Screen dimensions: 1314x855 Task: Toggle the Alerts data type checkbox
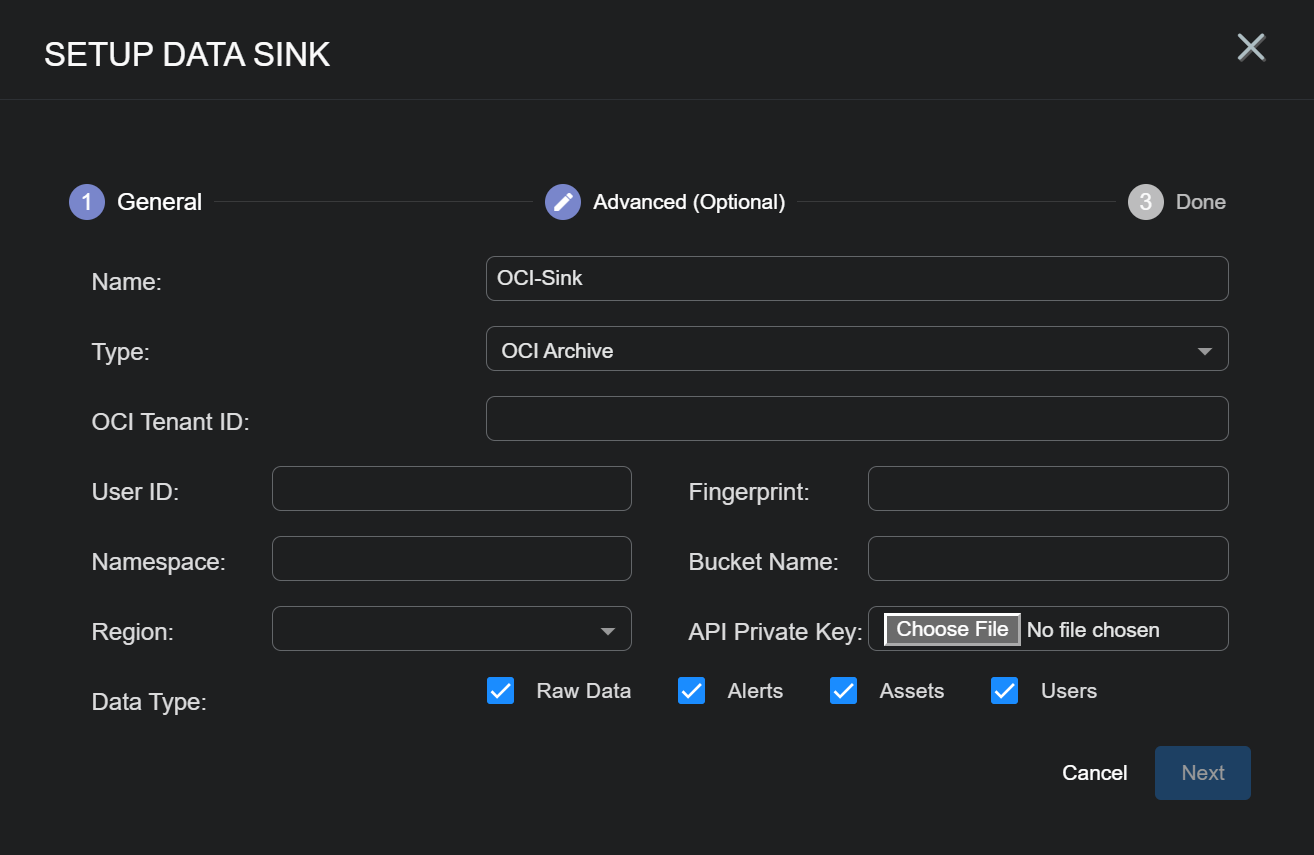pos(691,691)
